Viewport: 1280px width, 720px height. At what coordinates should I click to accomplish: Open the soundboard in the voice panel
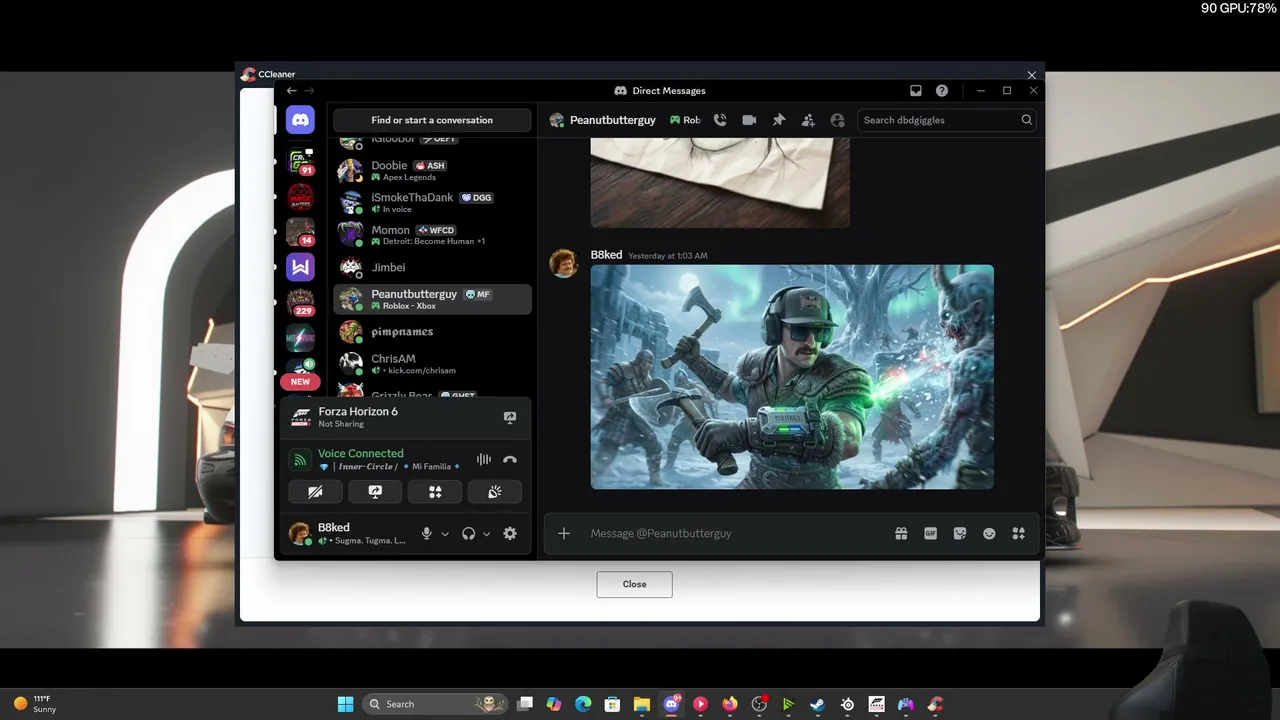pos(495,492)
